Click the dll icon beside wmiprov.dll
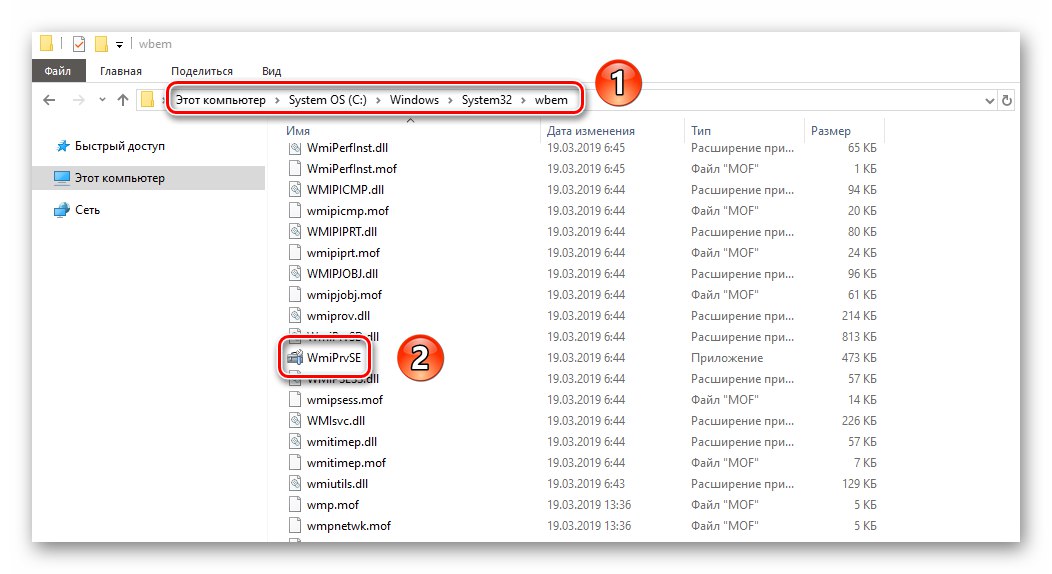 (x=295, y=317)
